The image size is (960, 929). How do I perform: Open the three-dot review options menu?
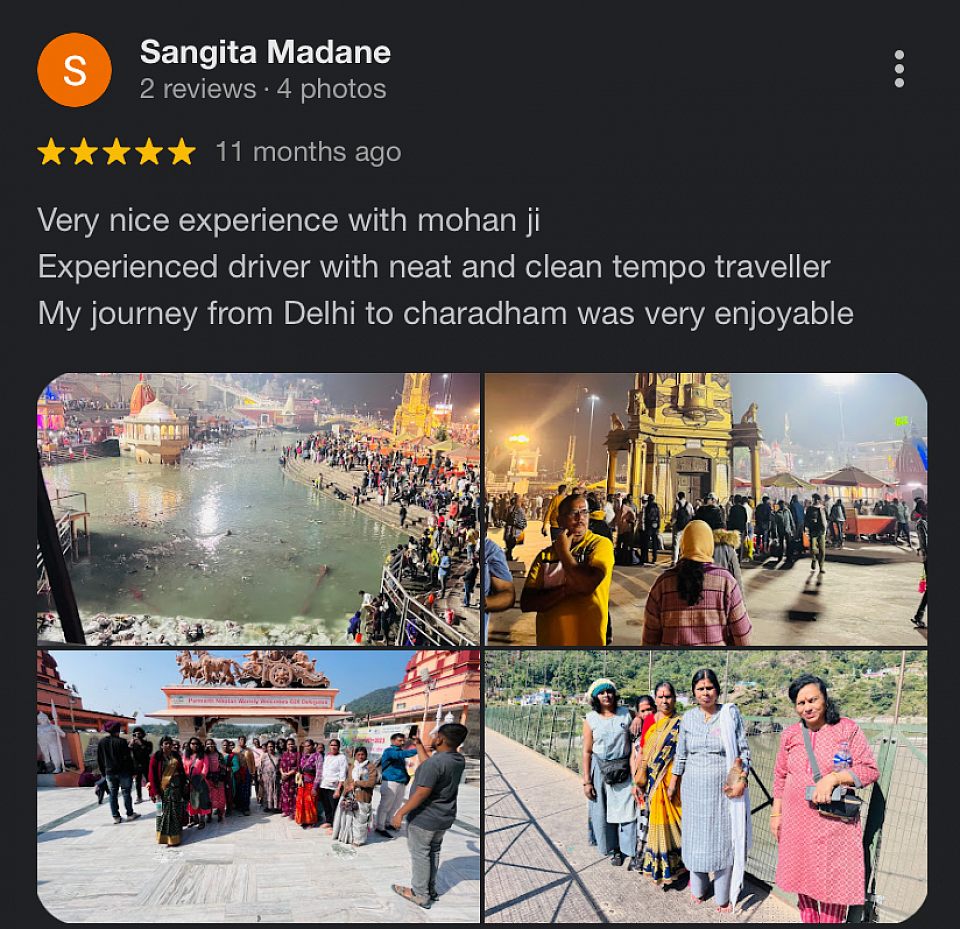(899, 69)
